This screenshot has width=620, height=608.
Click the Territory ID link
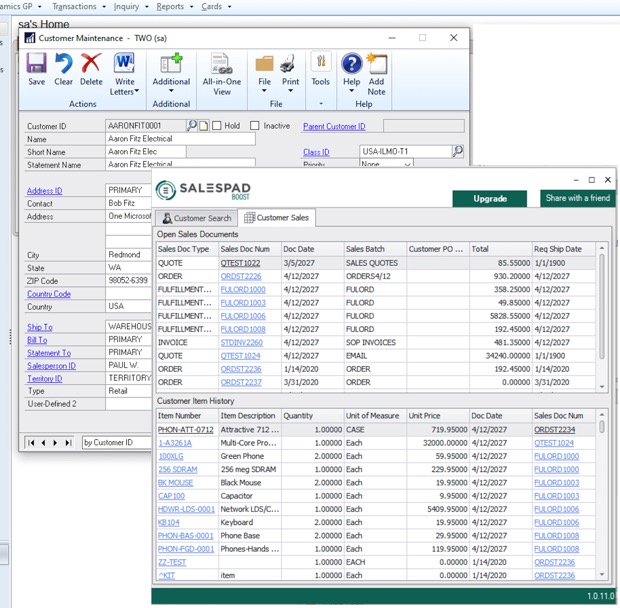point(45,379)
